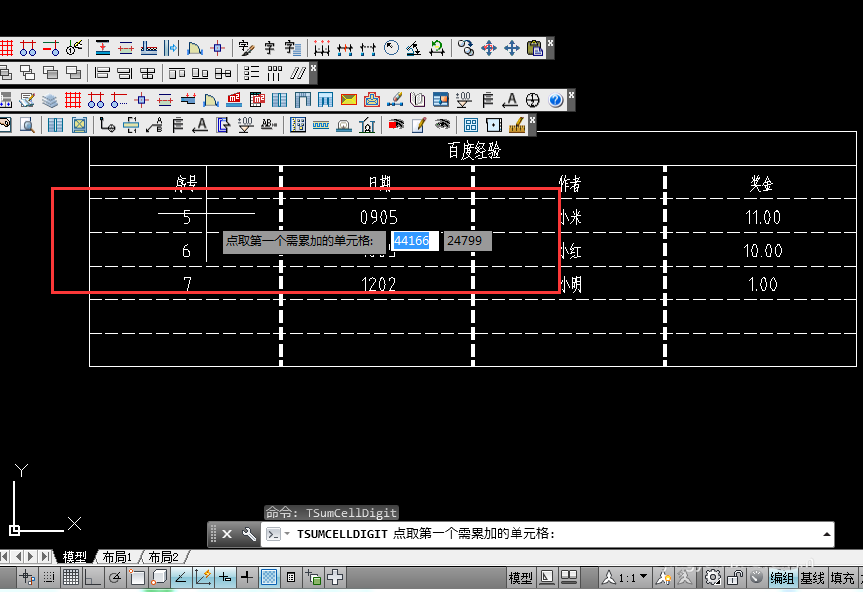863x592 pixels.
Task: Select the four-square grid icon in fourth toolbar
Action: (x=471, y=125)
